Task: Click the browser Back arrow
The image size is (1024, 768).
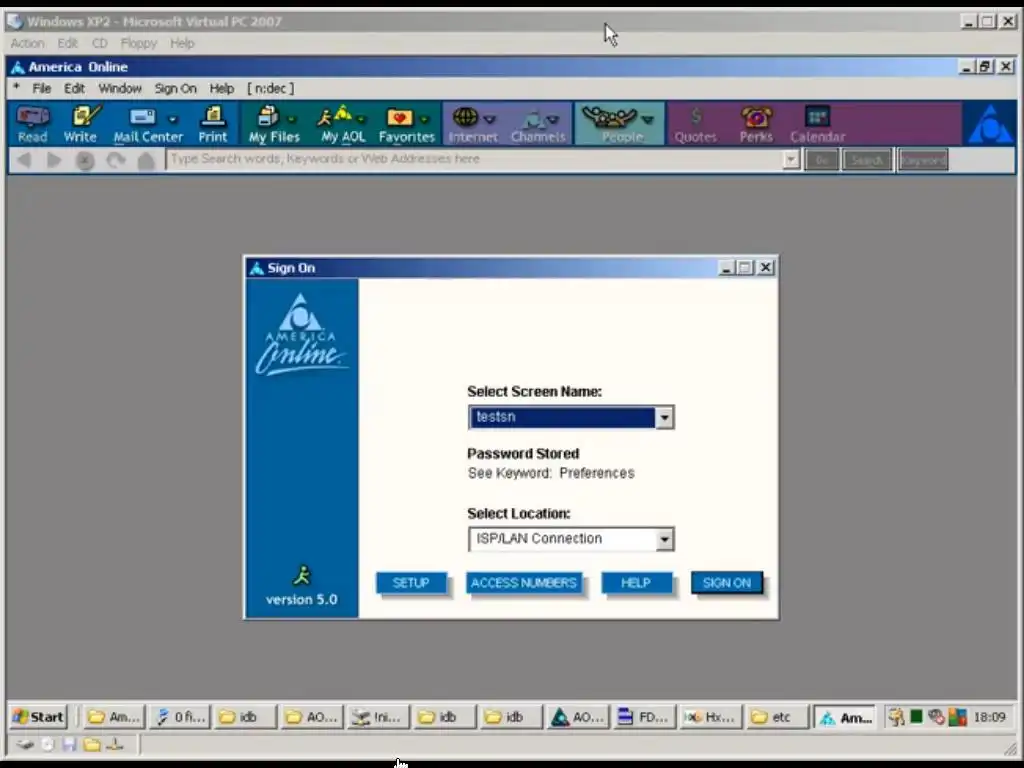Action: 24,160
